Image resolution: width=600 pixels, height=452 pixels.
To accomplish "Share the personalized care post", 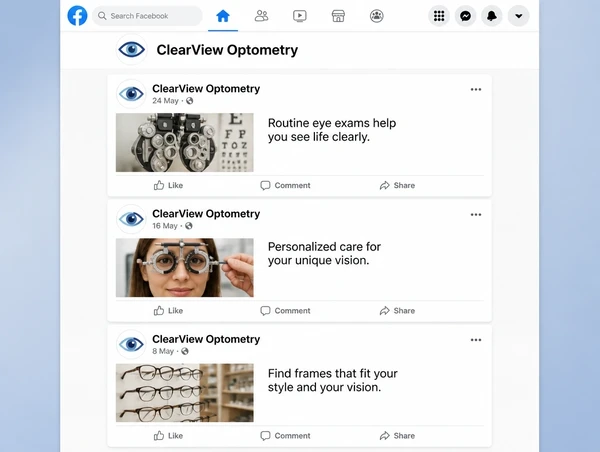I will coord(397,310).
